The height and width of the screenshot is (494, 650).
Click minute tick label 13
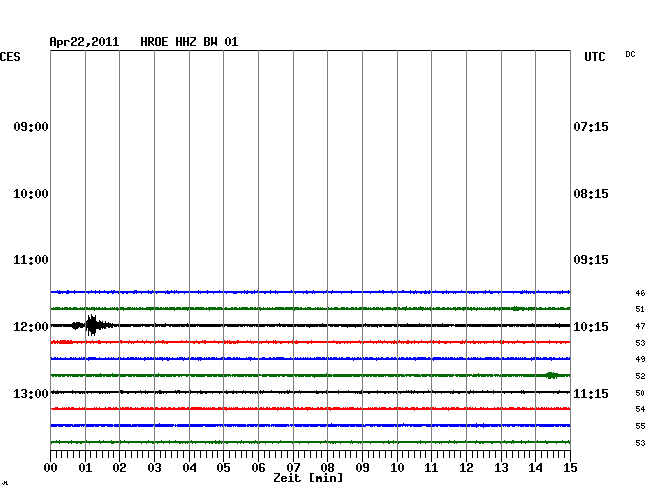tap(501, 468)
